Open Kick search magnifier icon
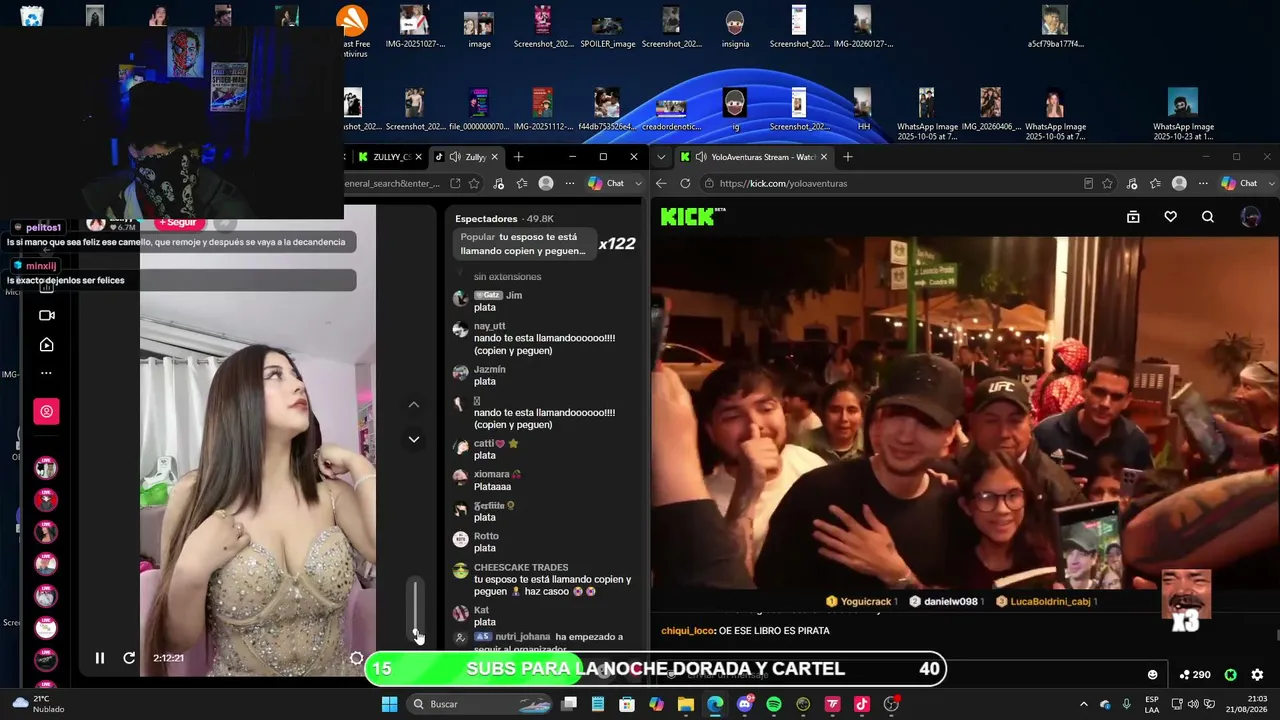1280x720 pixels. 1208,217
